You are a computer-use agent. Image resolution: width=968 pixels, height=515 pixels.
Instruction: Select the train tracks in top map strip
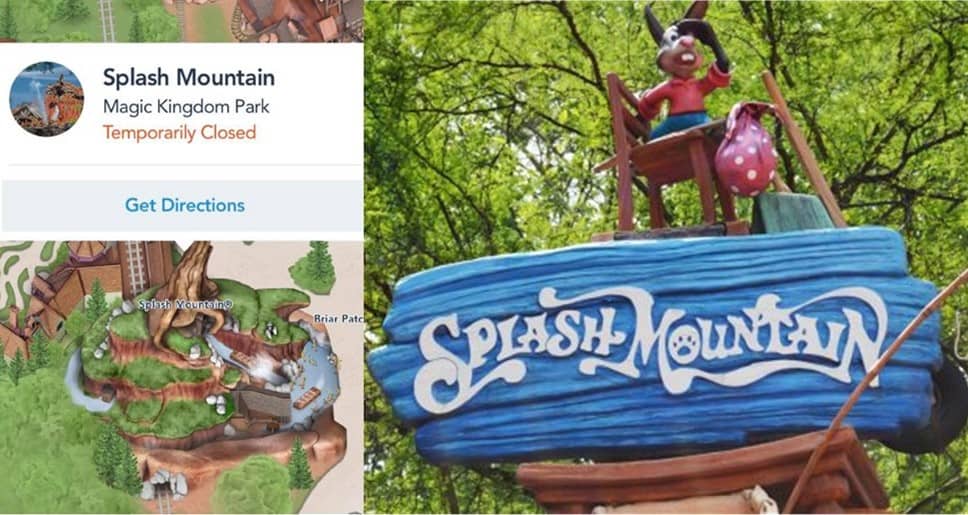click(x=107, y=21)
